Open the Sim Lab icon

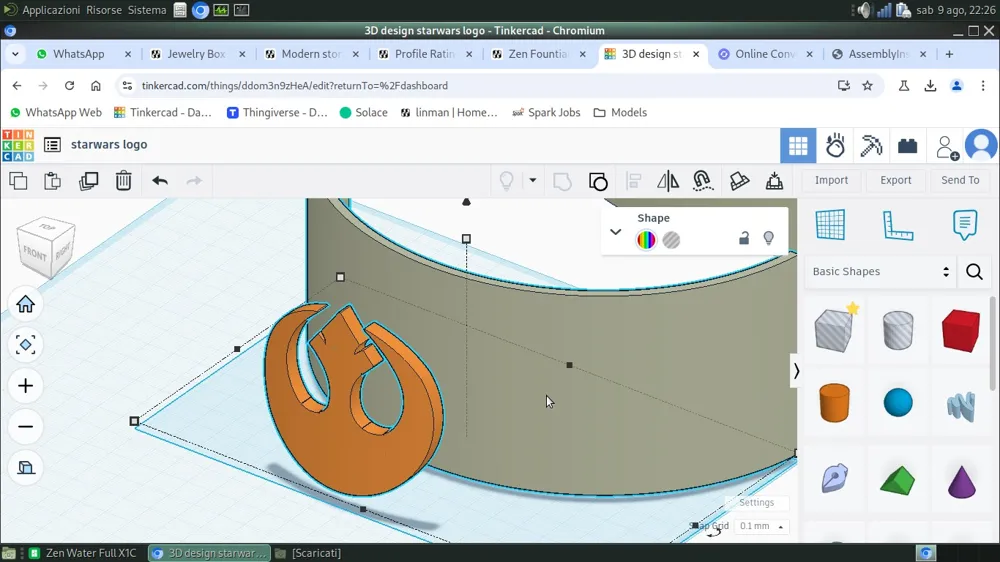point(835,146)
